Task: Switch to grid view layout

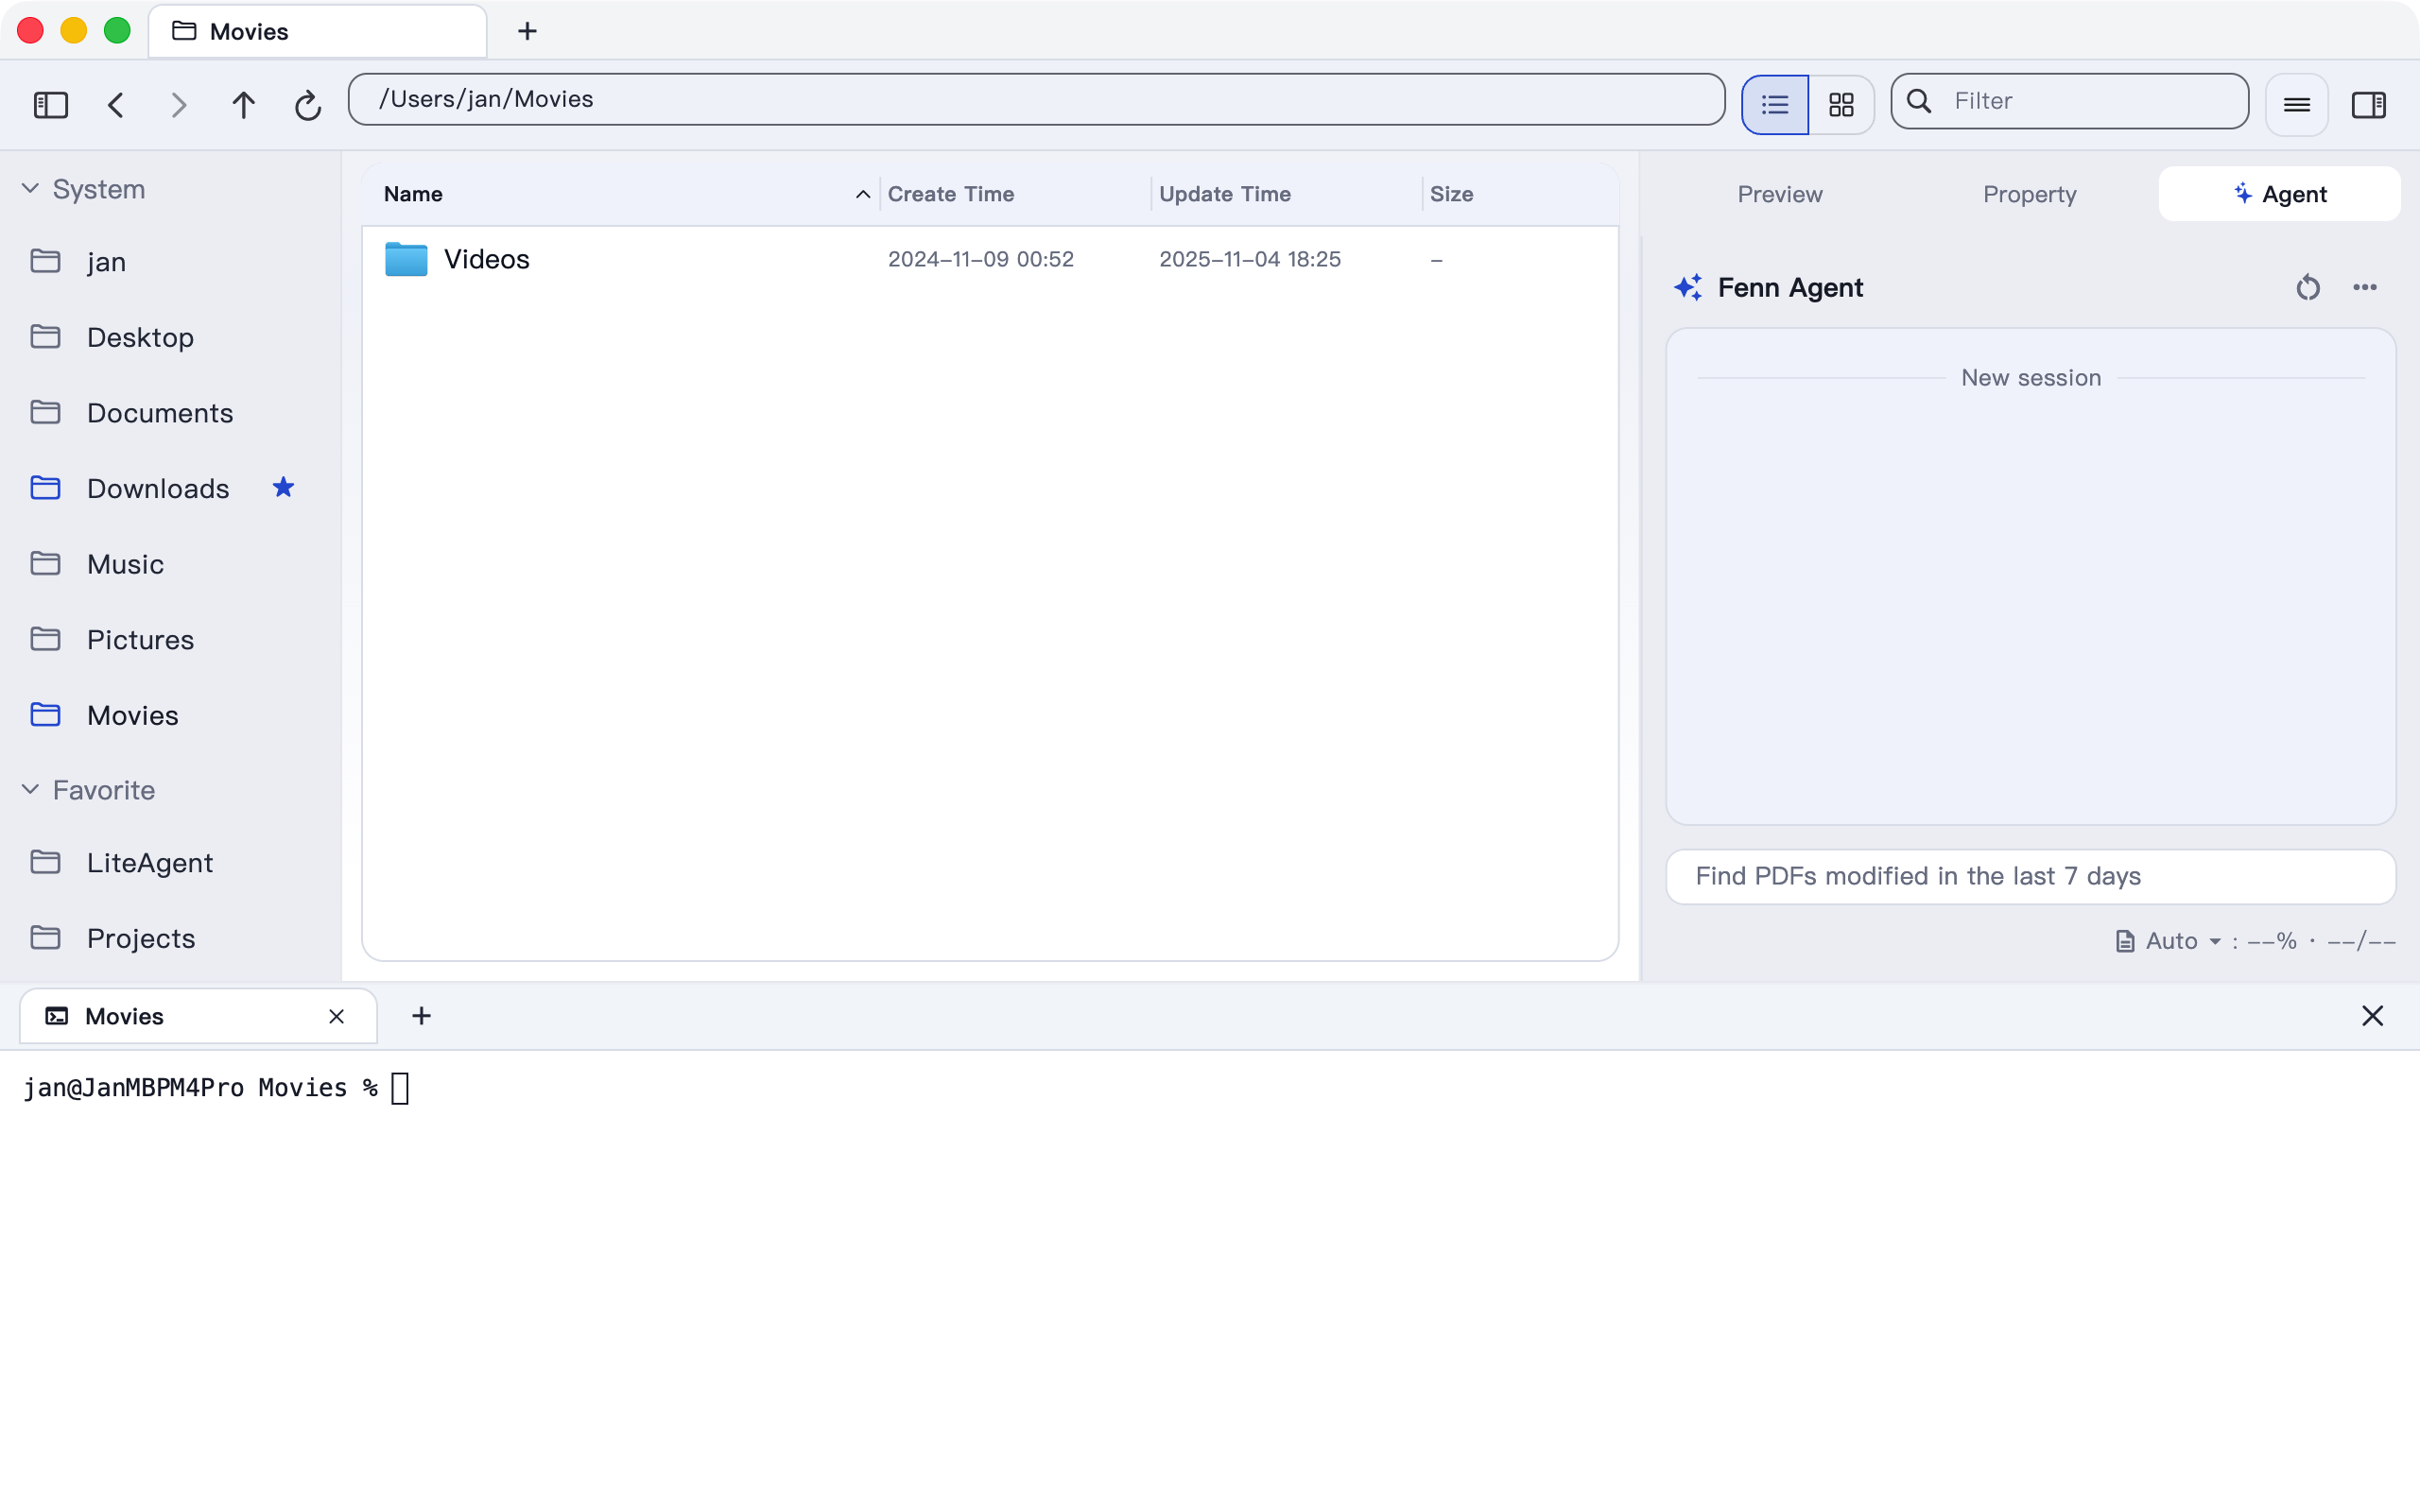Action: [x=1841, y=104]
